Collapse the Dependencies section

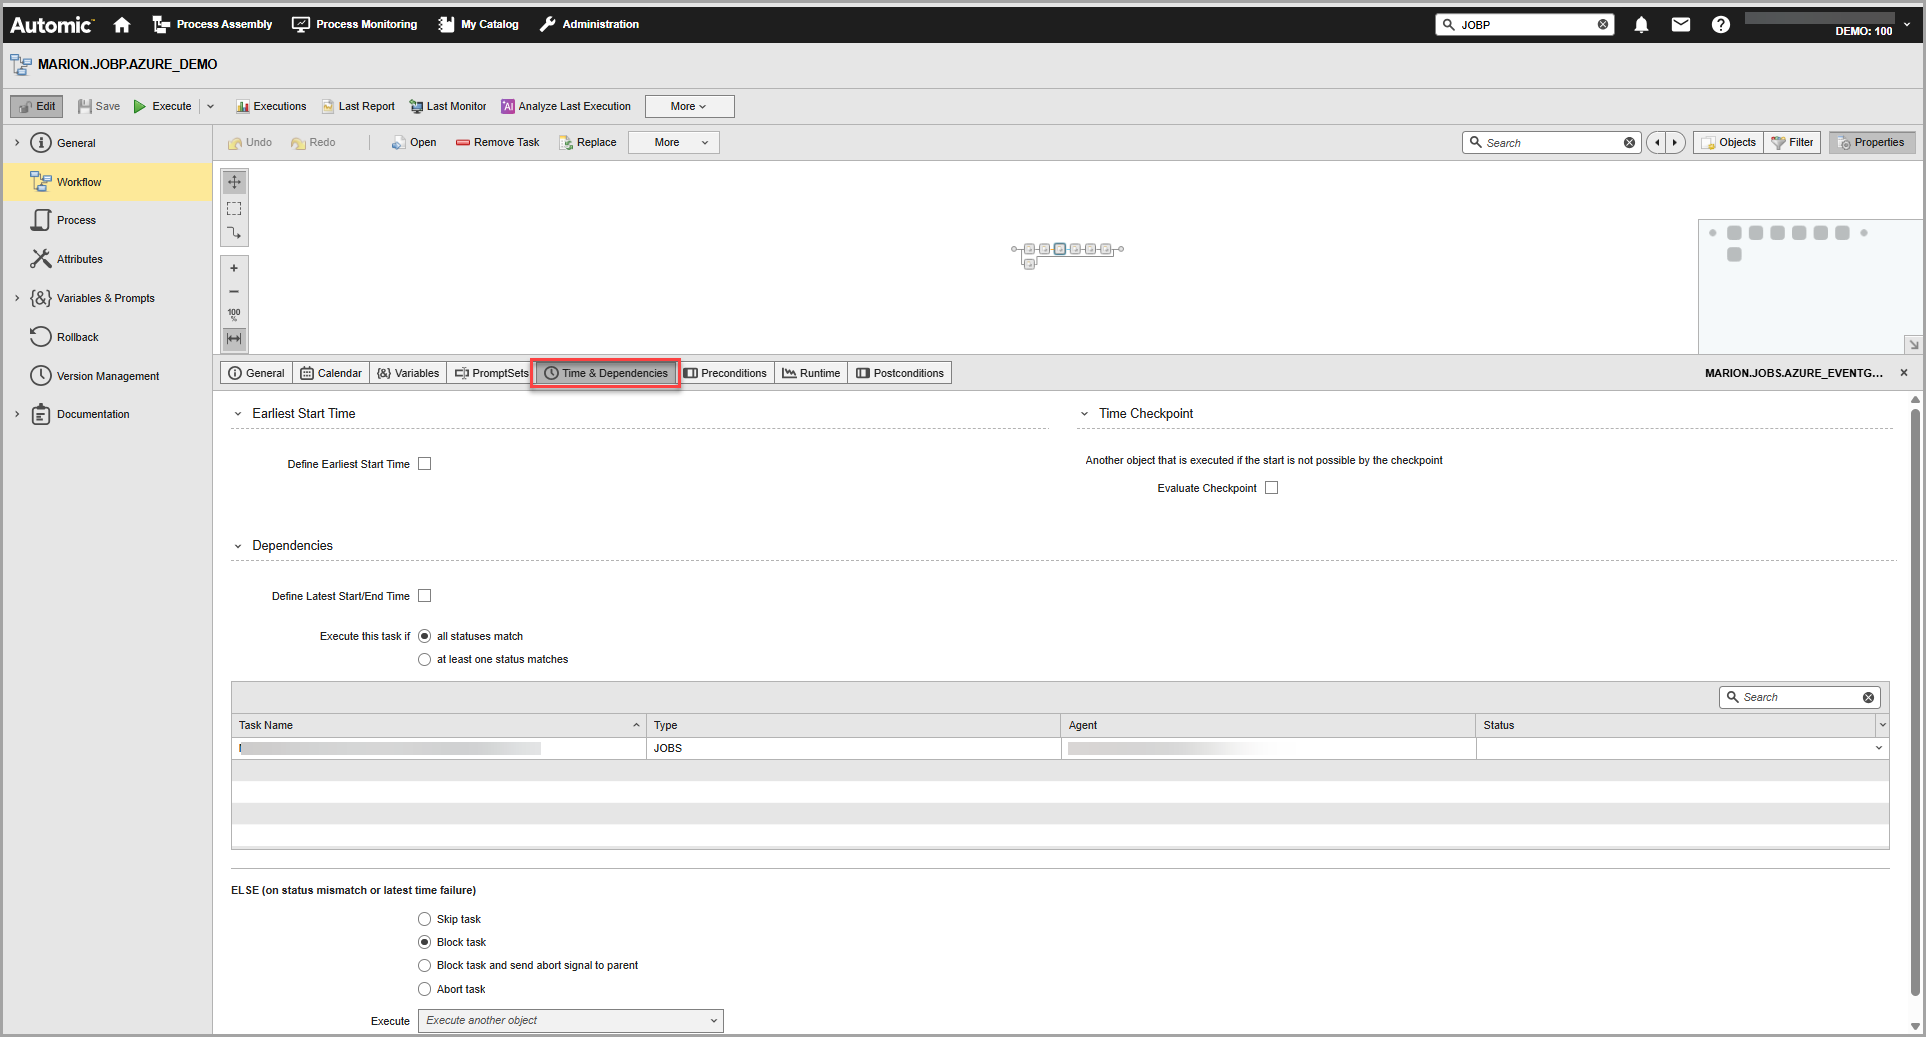[238, 546]
